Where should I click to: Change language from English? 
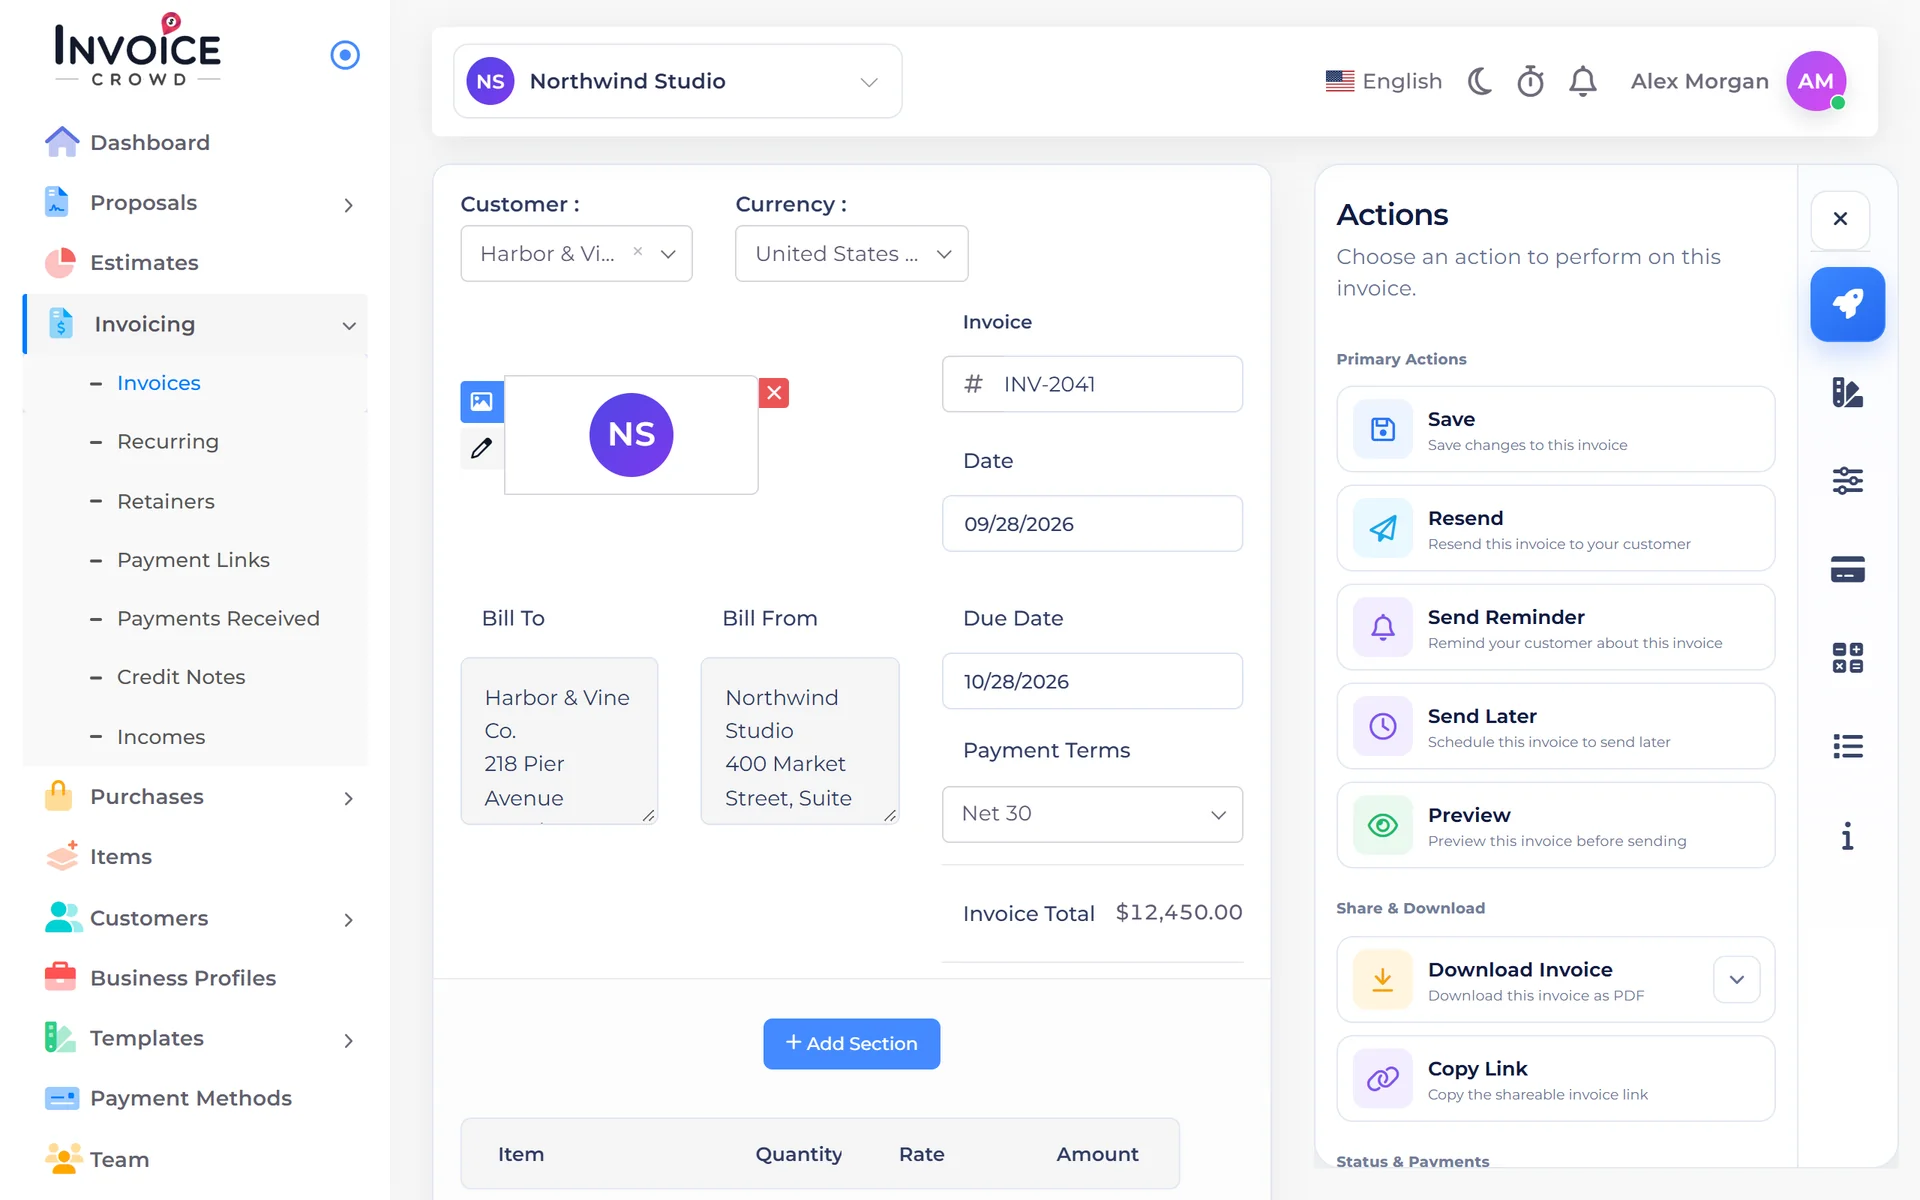1384,81
